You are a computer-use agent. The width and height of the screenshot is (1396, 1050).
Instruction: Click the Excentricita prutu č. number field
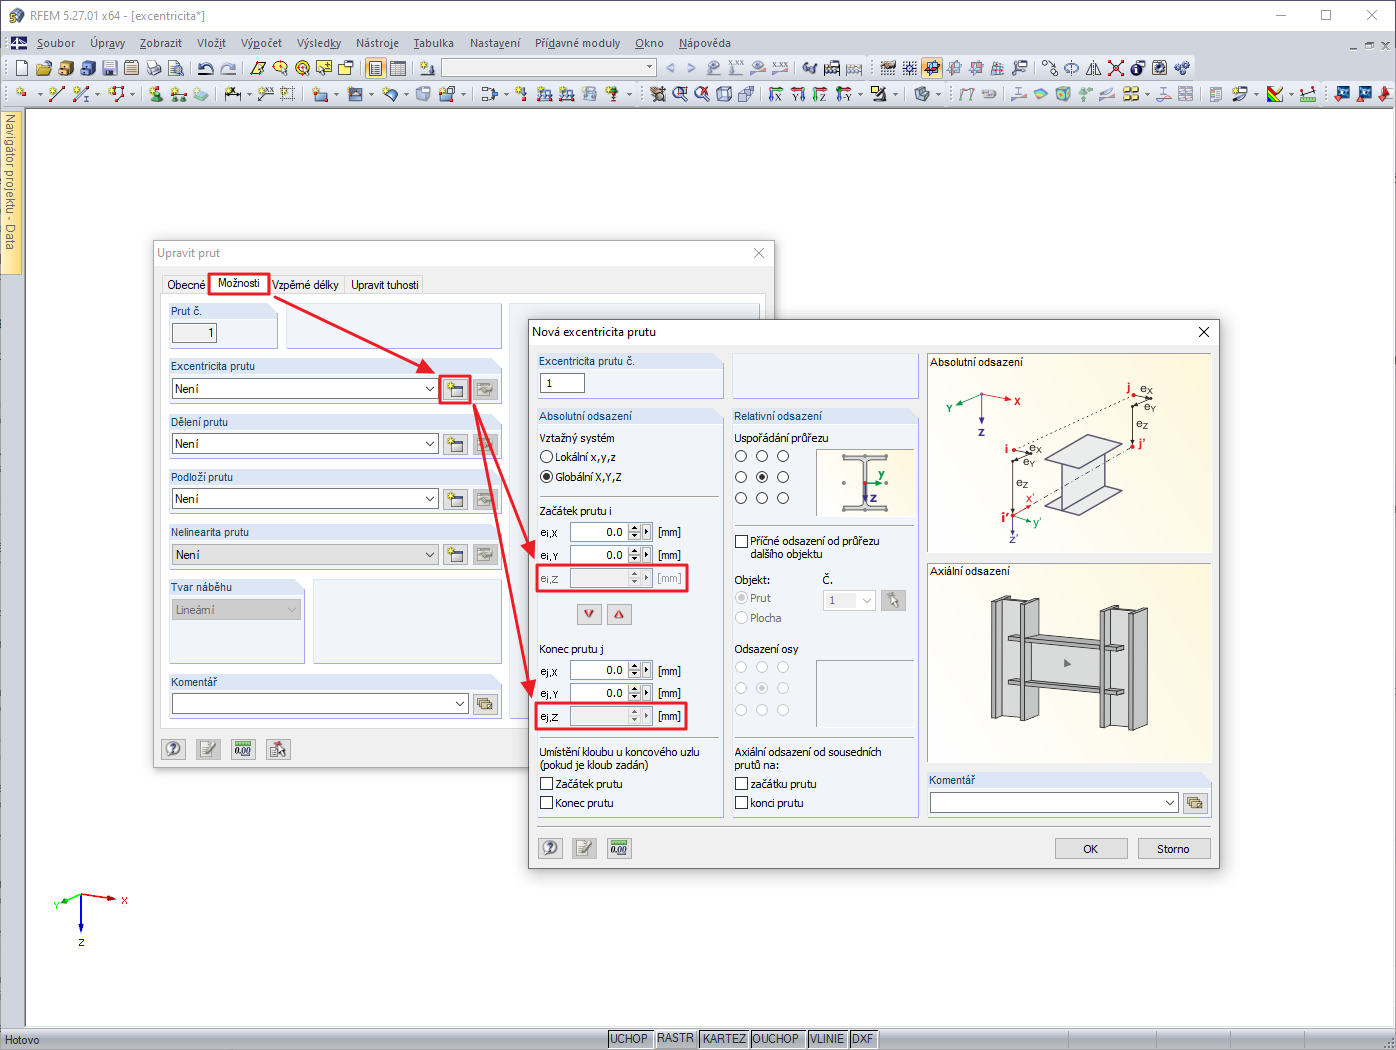[x=562, y=383]
